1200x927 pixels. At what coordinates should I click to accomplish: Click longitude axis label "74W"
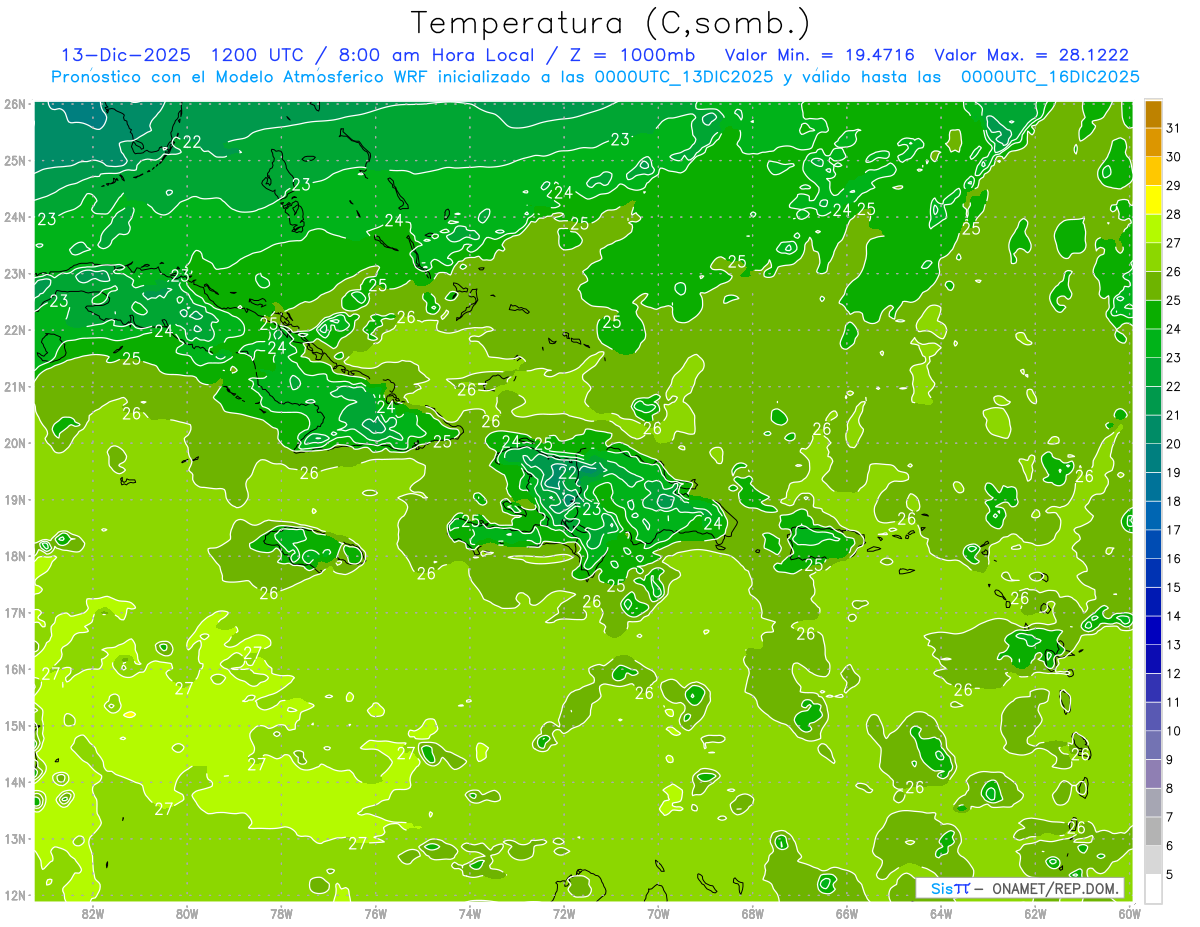(470, 913)
